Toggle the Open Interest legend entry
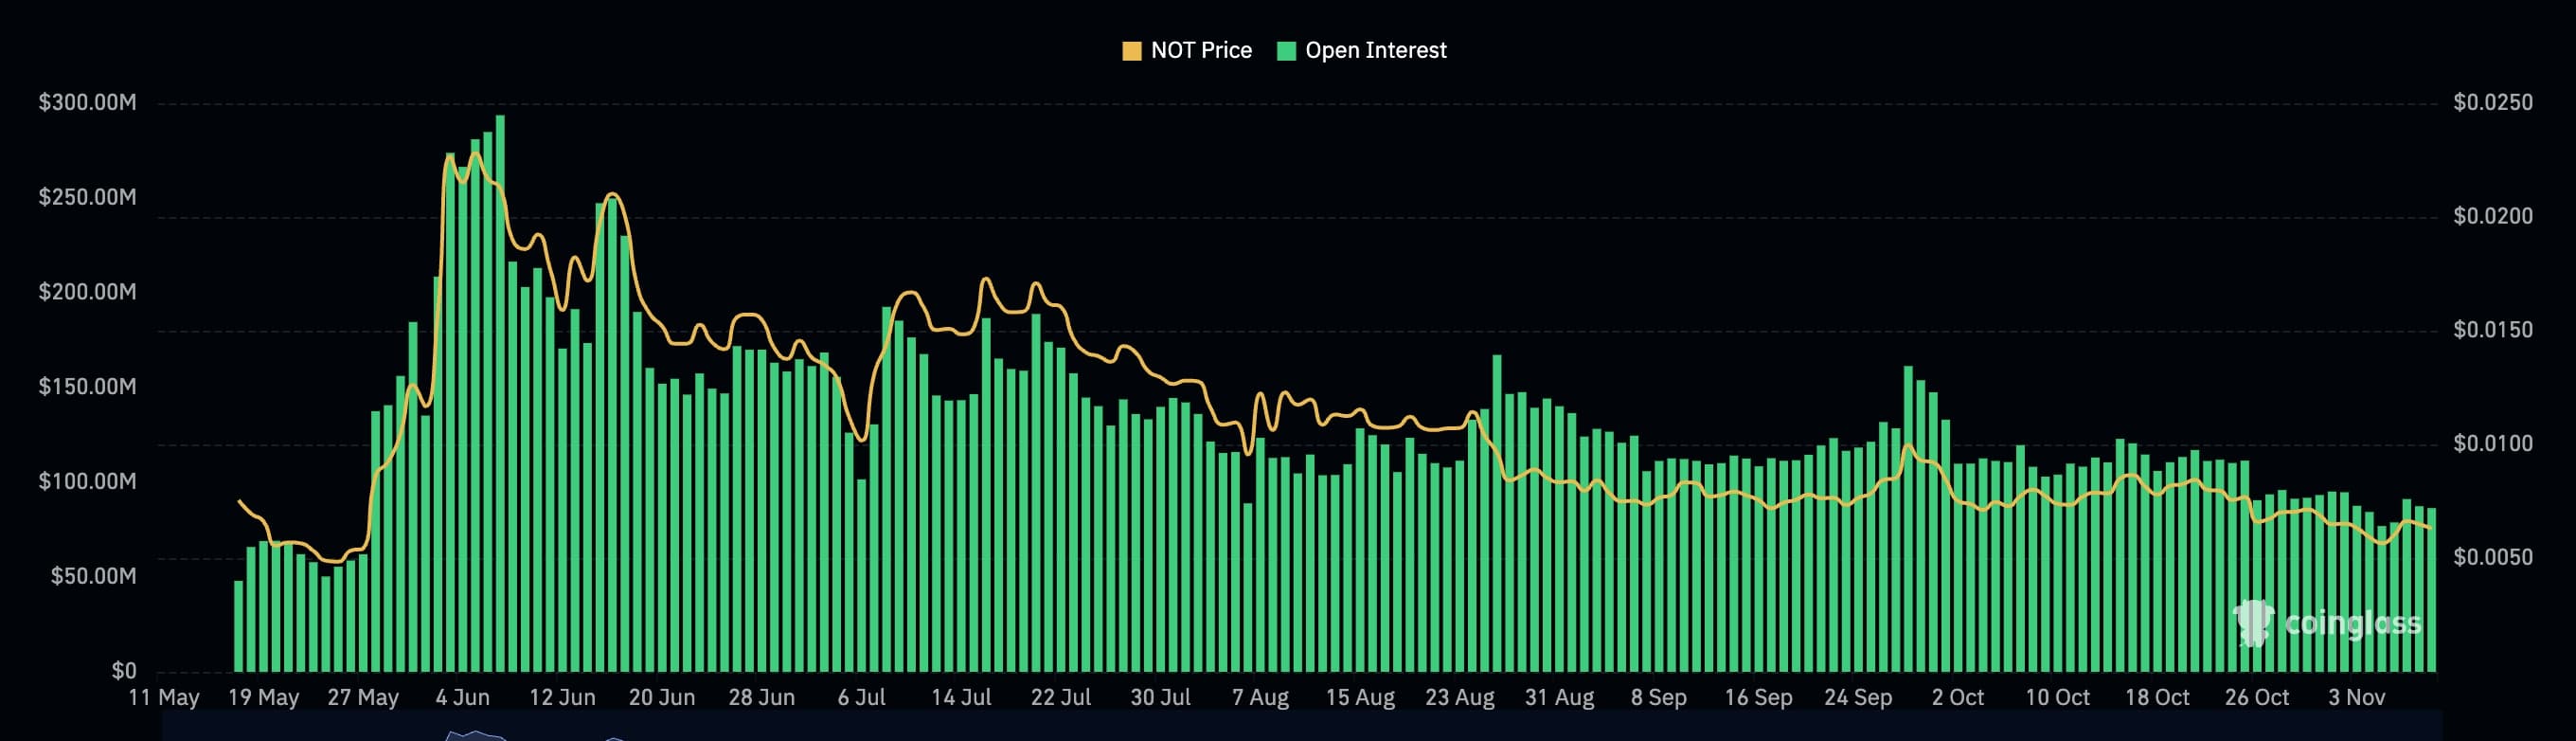This screenshot has height=741, width=2576. (1362, 51)
